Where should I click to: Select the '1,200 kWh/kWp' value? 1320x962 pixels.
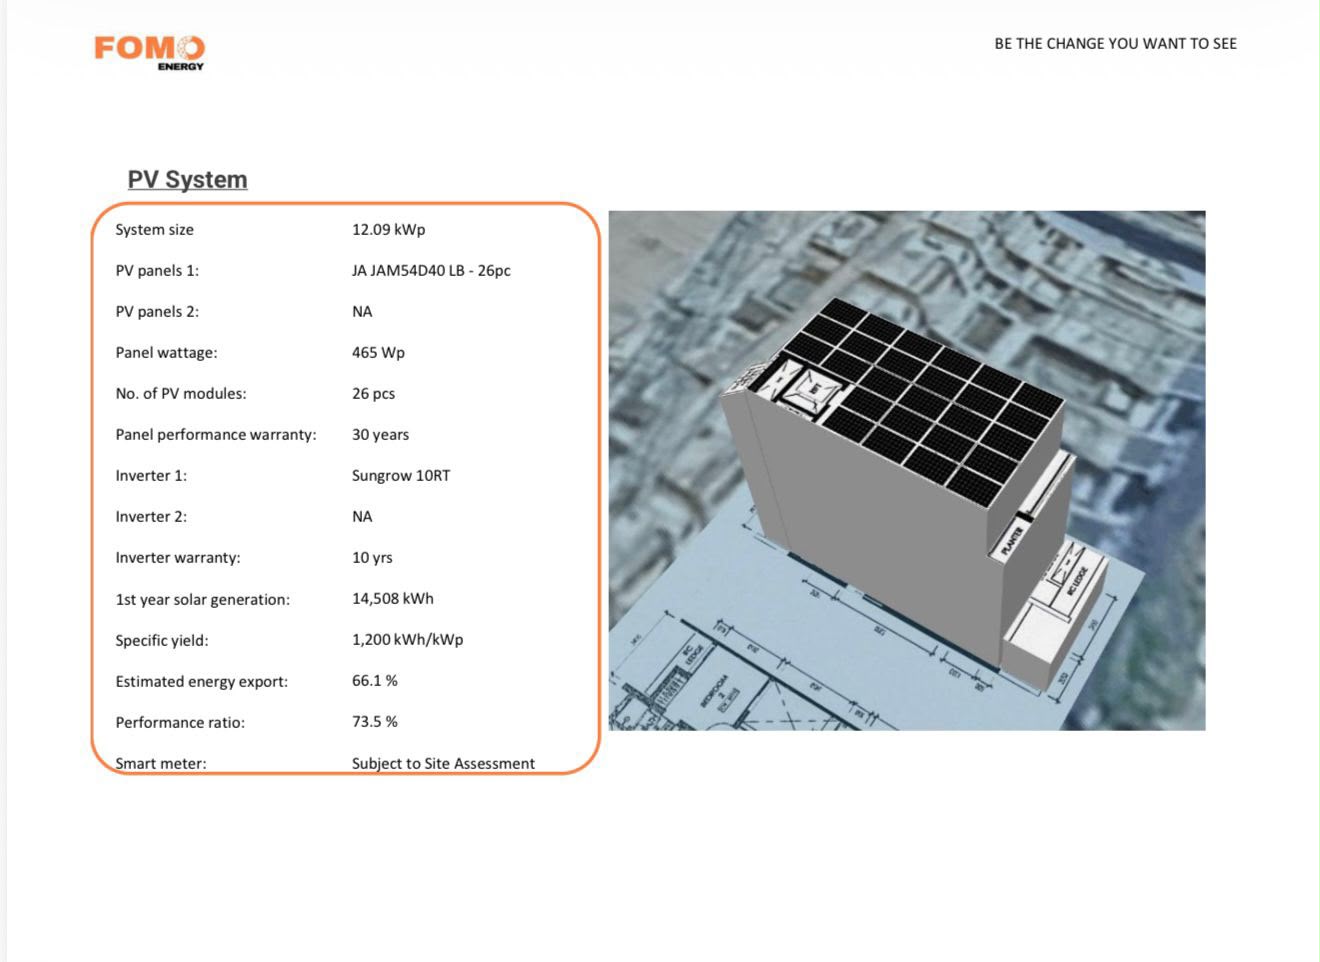click(x=407, y=640)
